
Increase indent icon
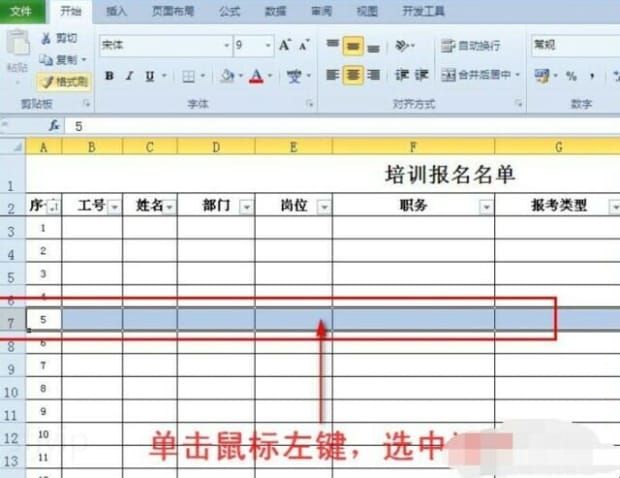422,75
